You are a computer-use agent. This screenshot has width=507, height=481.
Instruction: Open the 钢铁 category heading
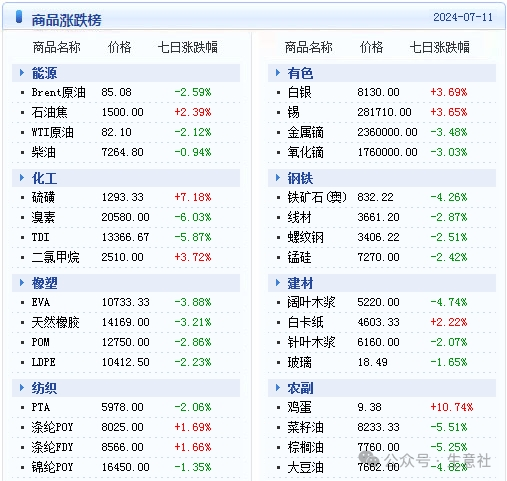300,178
